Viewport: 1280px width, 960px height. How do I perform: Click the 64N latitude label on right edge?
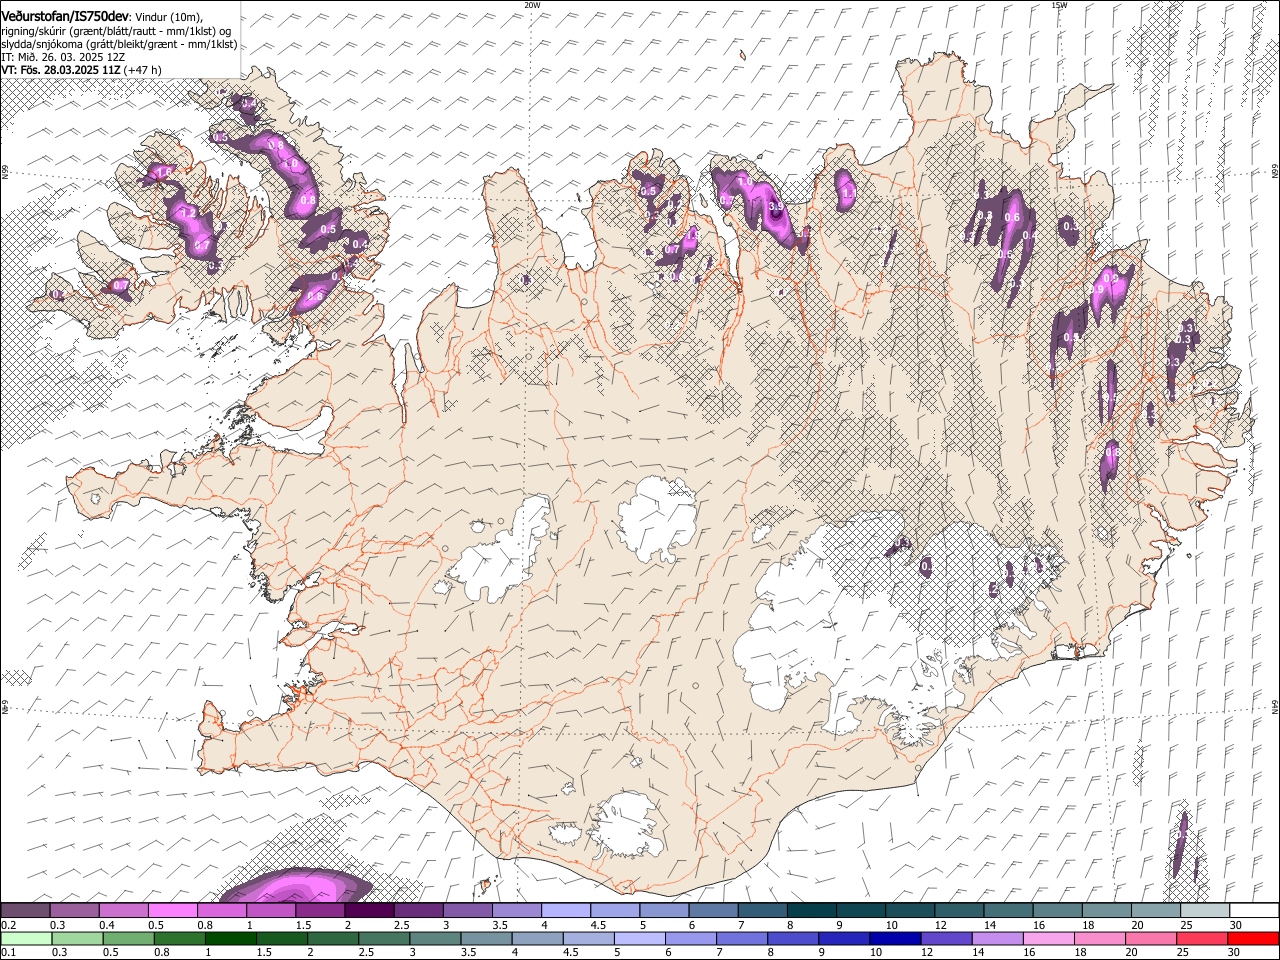coord(1275,705)
